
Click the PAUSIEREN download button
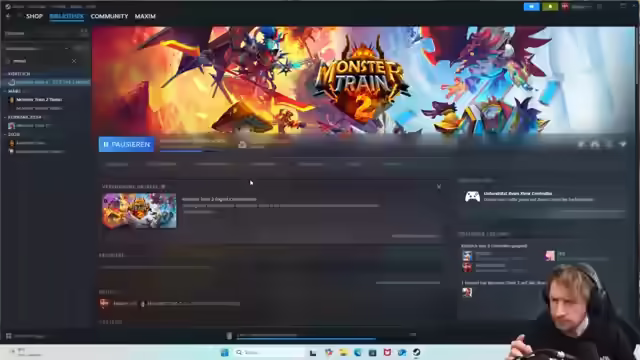(127, 144)
